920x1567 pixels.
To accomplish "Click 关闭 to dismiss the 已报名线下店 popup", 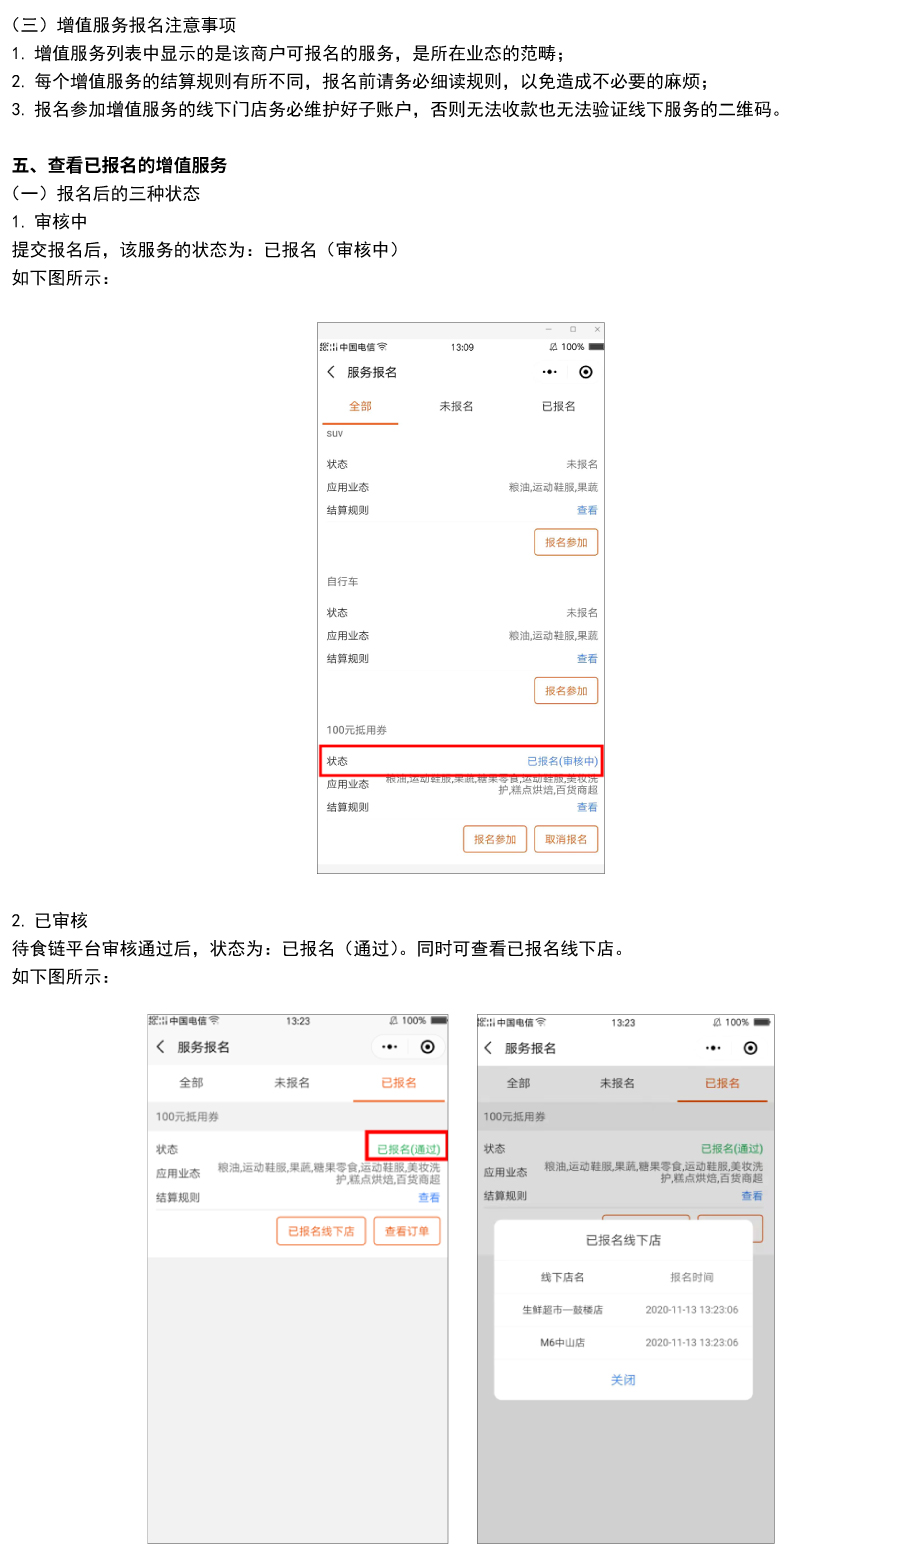I will 623,1380.
